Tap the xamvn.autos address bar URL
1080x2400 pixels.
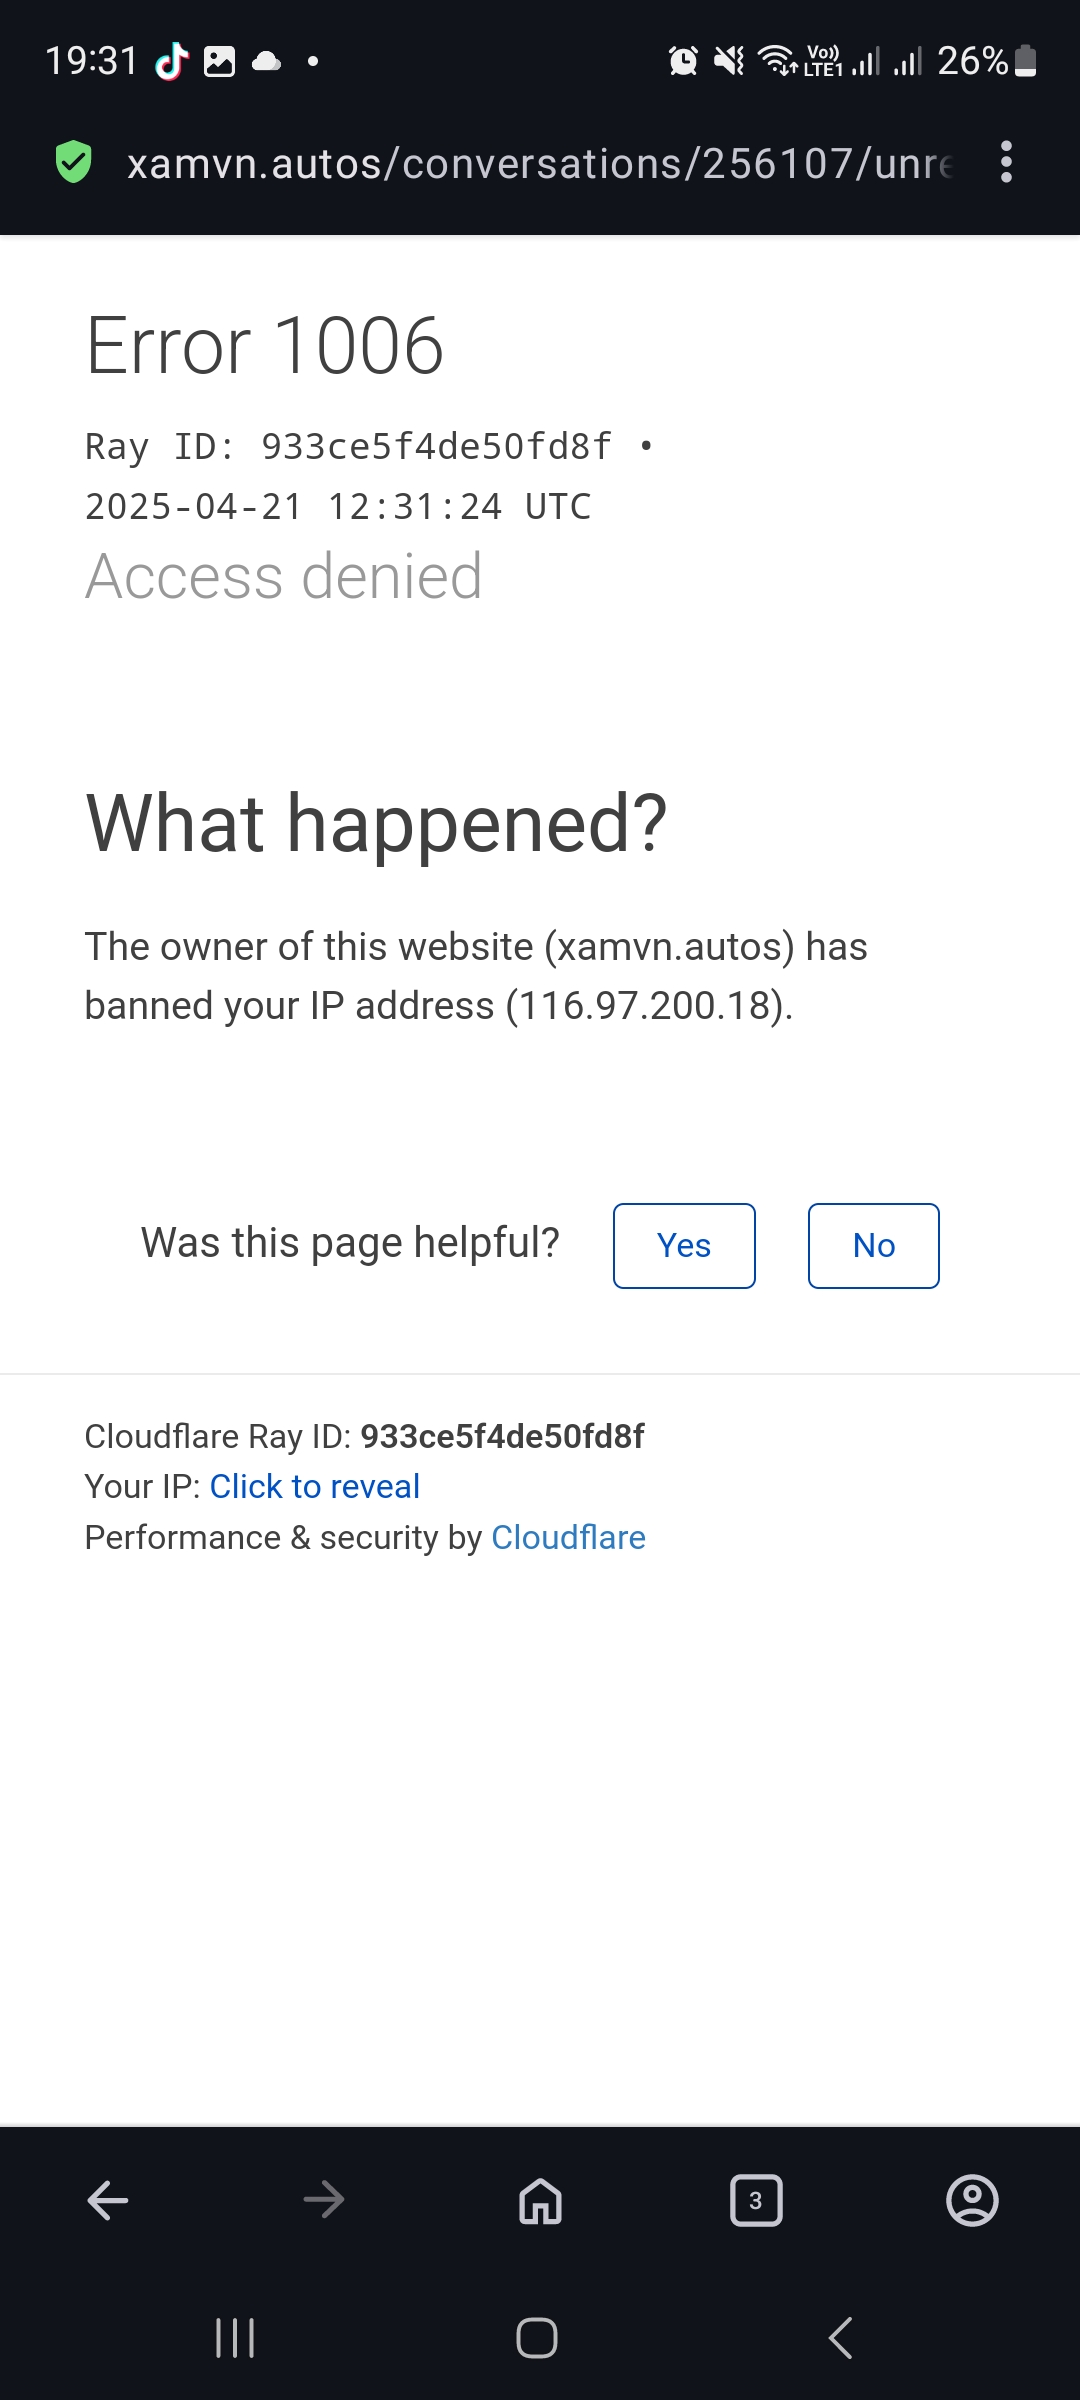pos(540,163)
